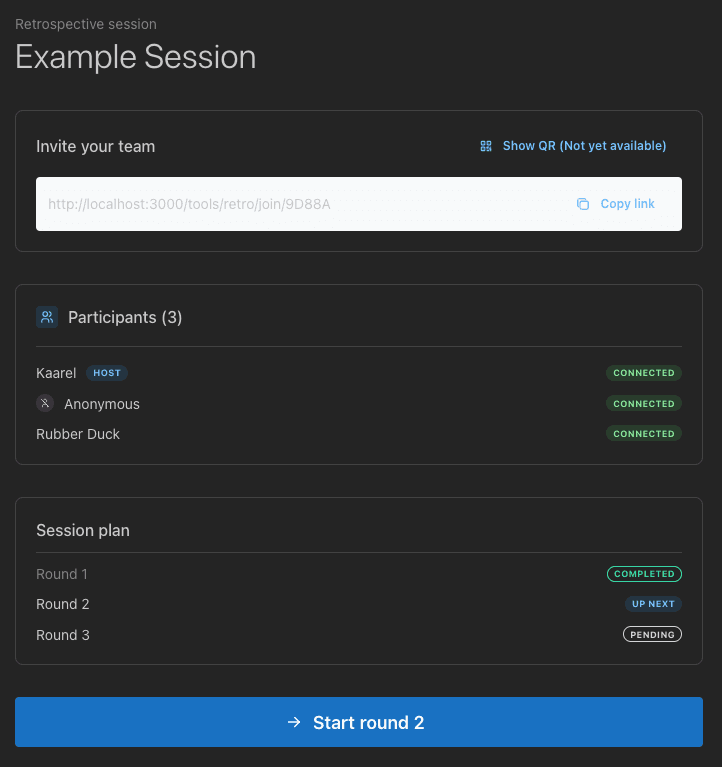Click the COMPLETED status badge
The image size is (722, 767).
click(644, 574)
